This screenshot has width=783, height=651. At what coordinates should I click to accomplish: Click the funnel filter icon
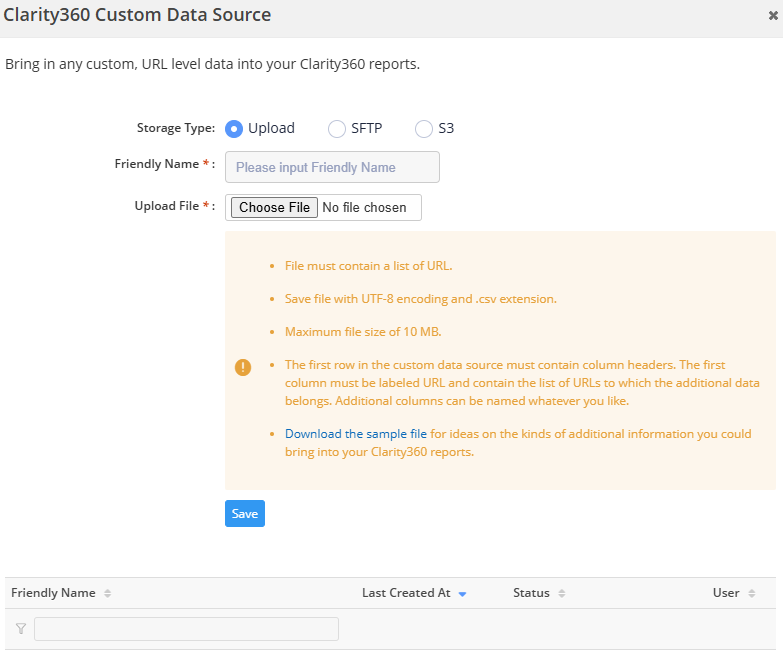click(21, 629)
